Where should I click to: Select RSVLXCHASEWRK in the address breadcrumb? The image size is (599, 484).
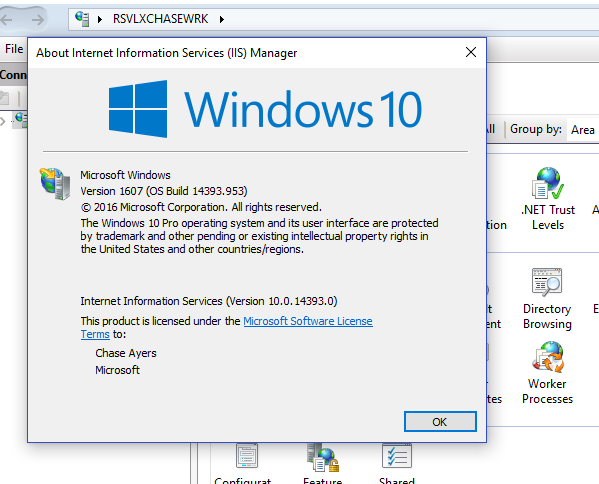coord(160,19)
